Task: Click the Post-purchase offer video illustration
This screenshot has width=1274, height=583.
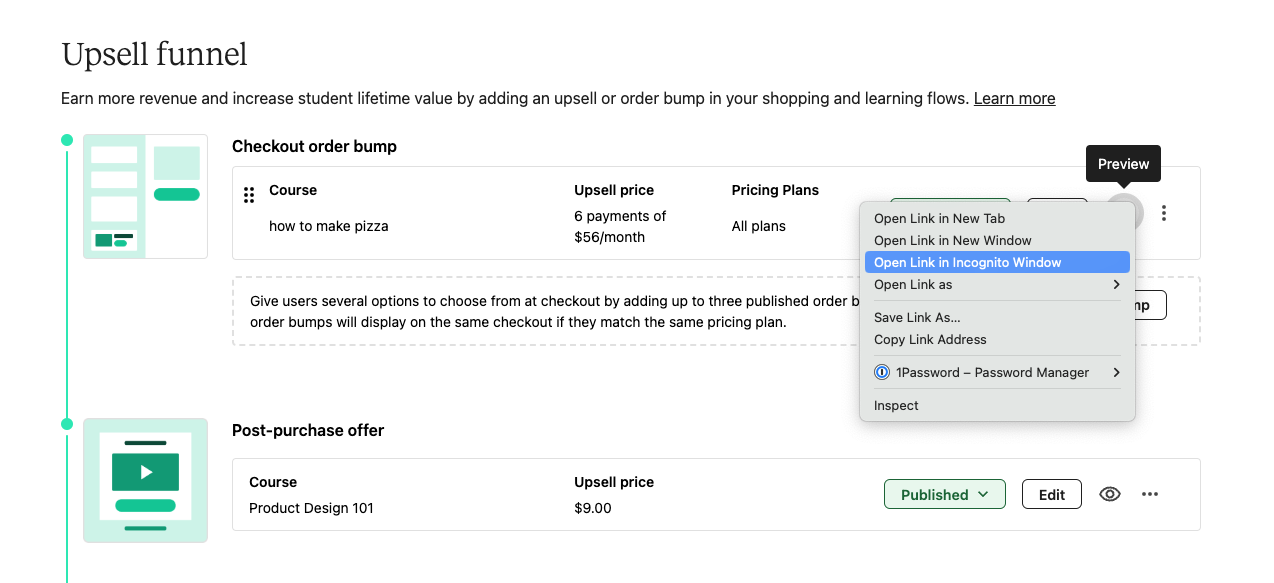Action: pyautogui.click(x=145, y=481)
